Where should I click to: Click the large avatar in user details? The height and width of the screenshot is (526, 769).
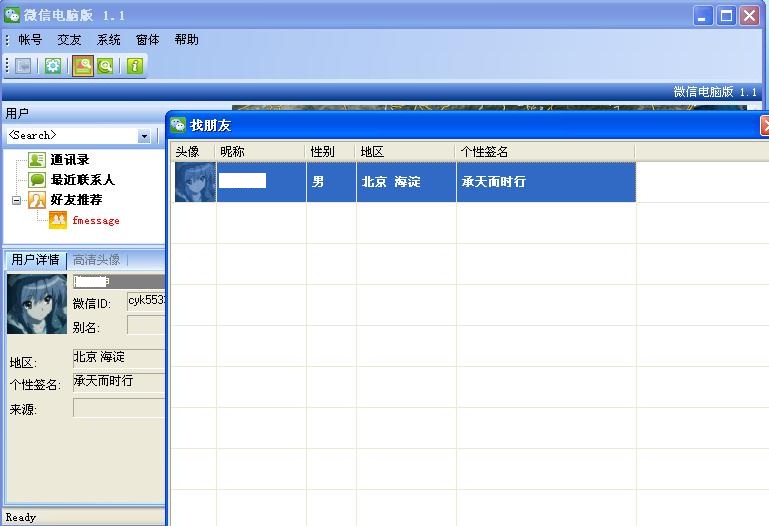click(x=37, y=304)
